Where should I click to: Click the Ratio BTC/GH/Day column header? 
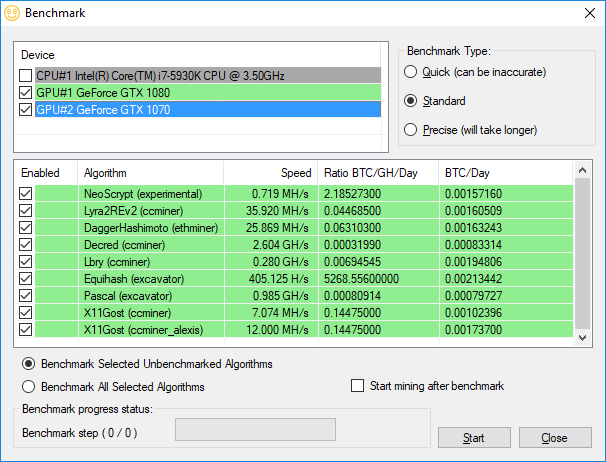tap(378, 173)
